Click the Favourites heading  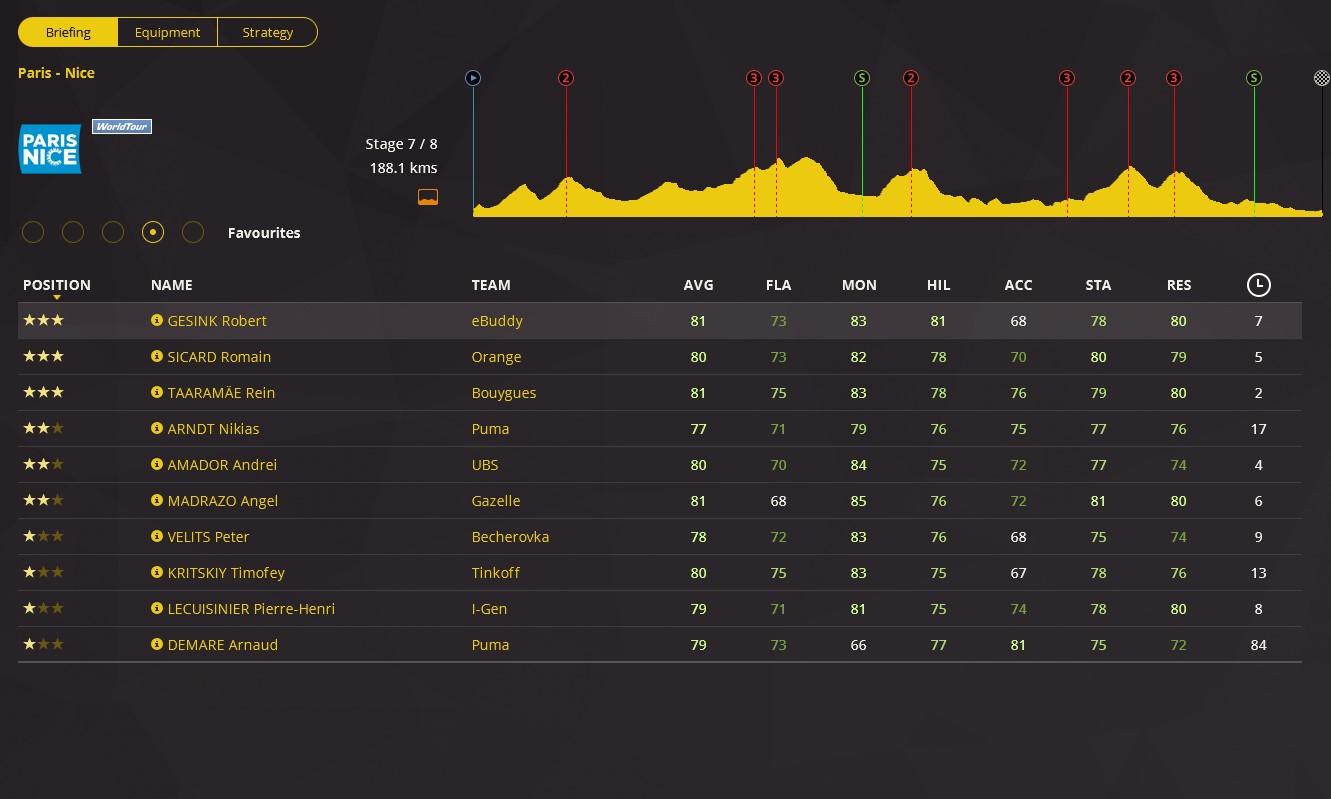coord(264,233)
